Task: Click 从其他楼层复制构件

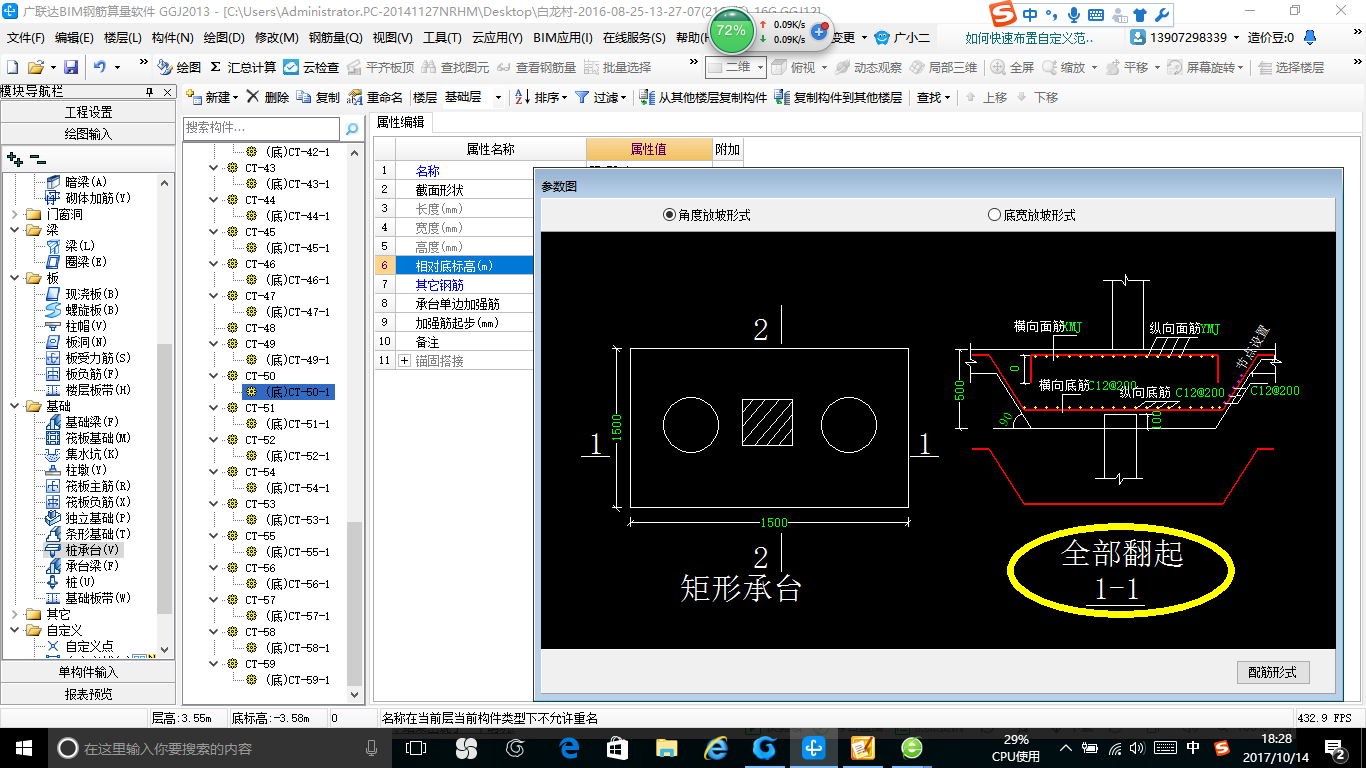Action: (x=703, y=97)
